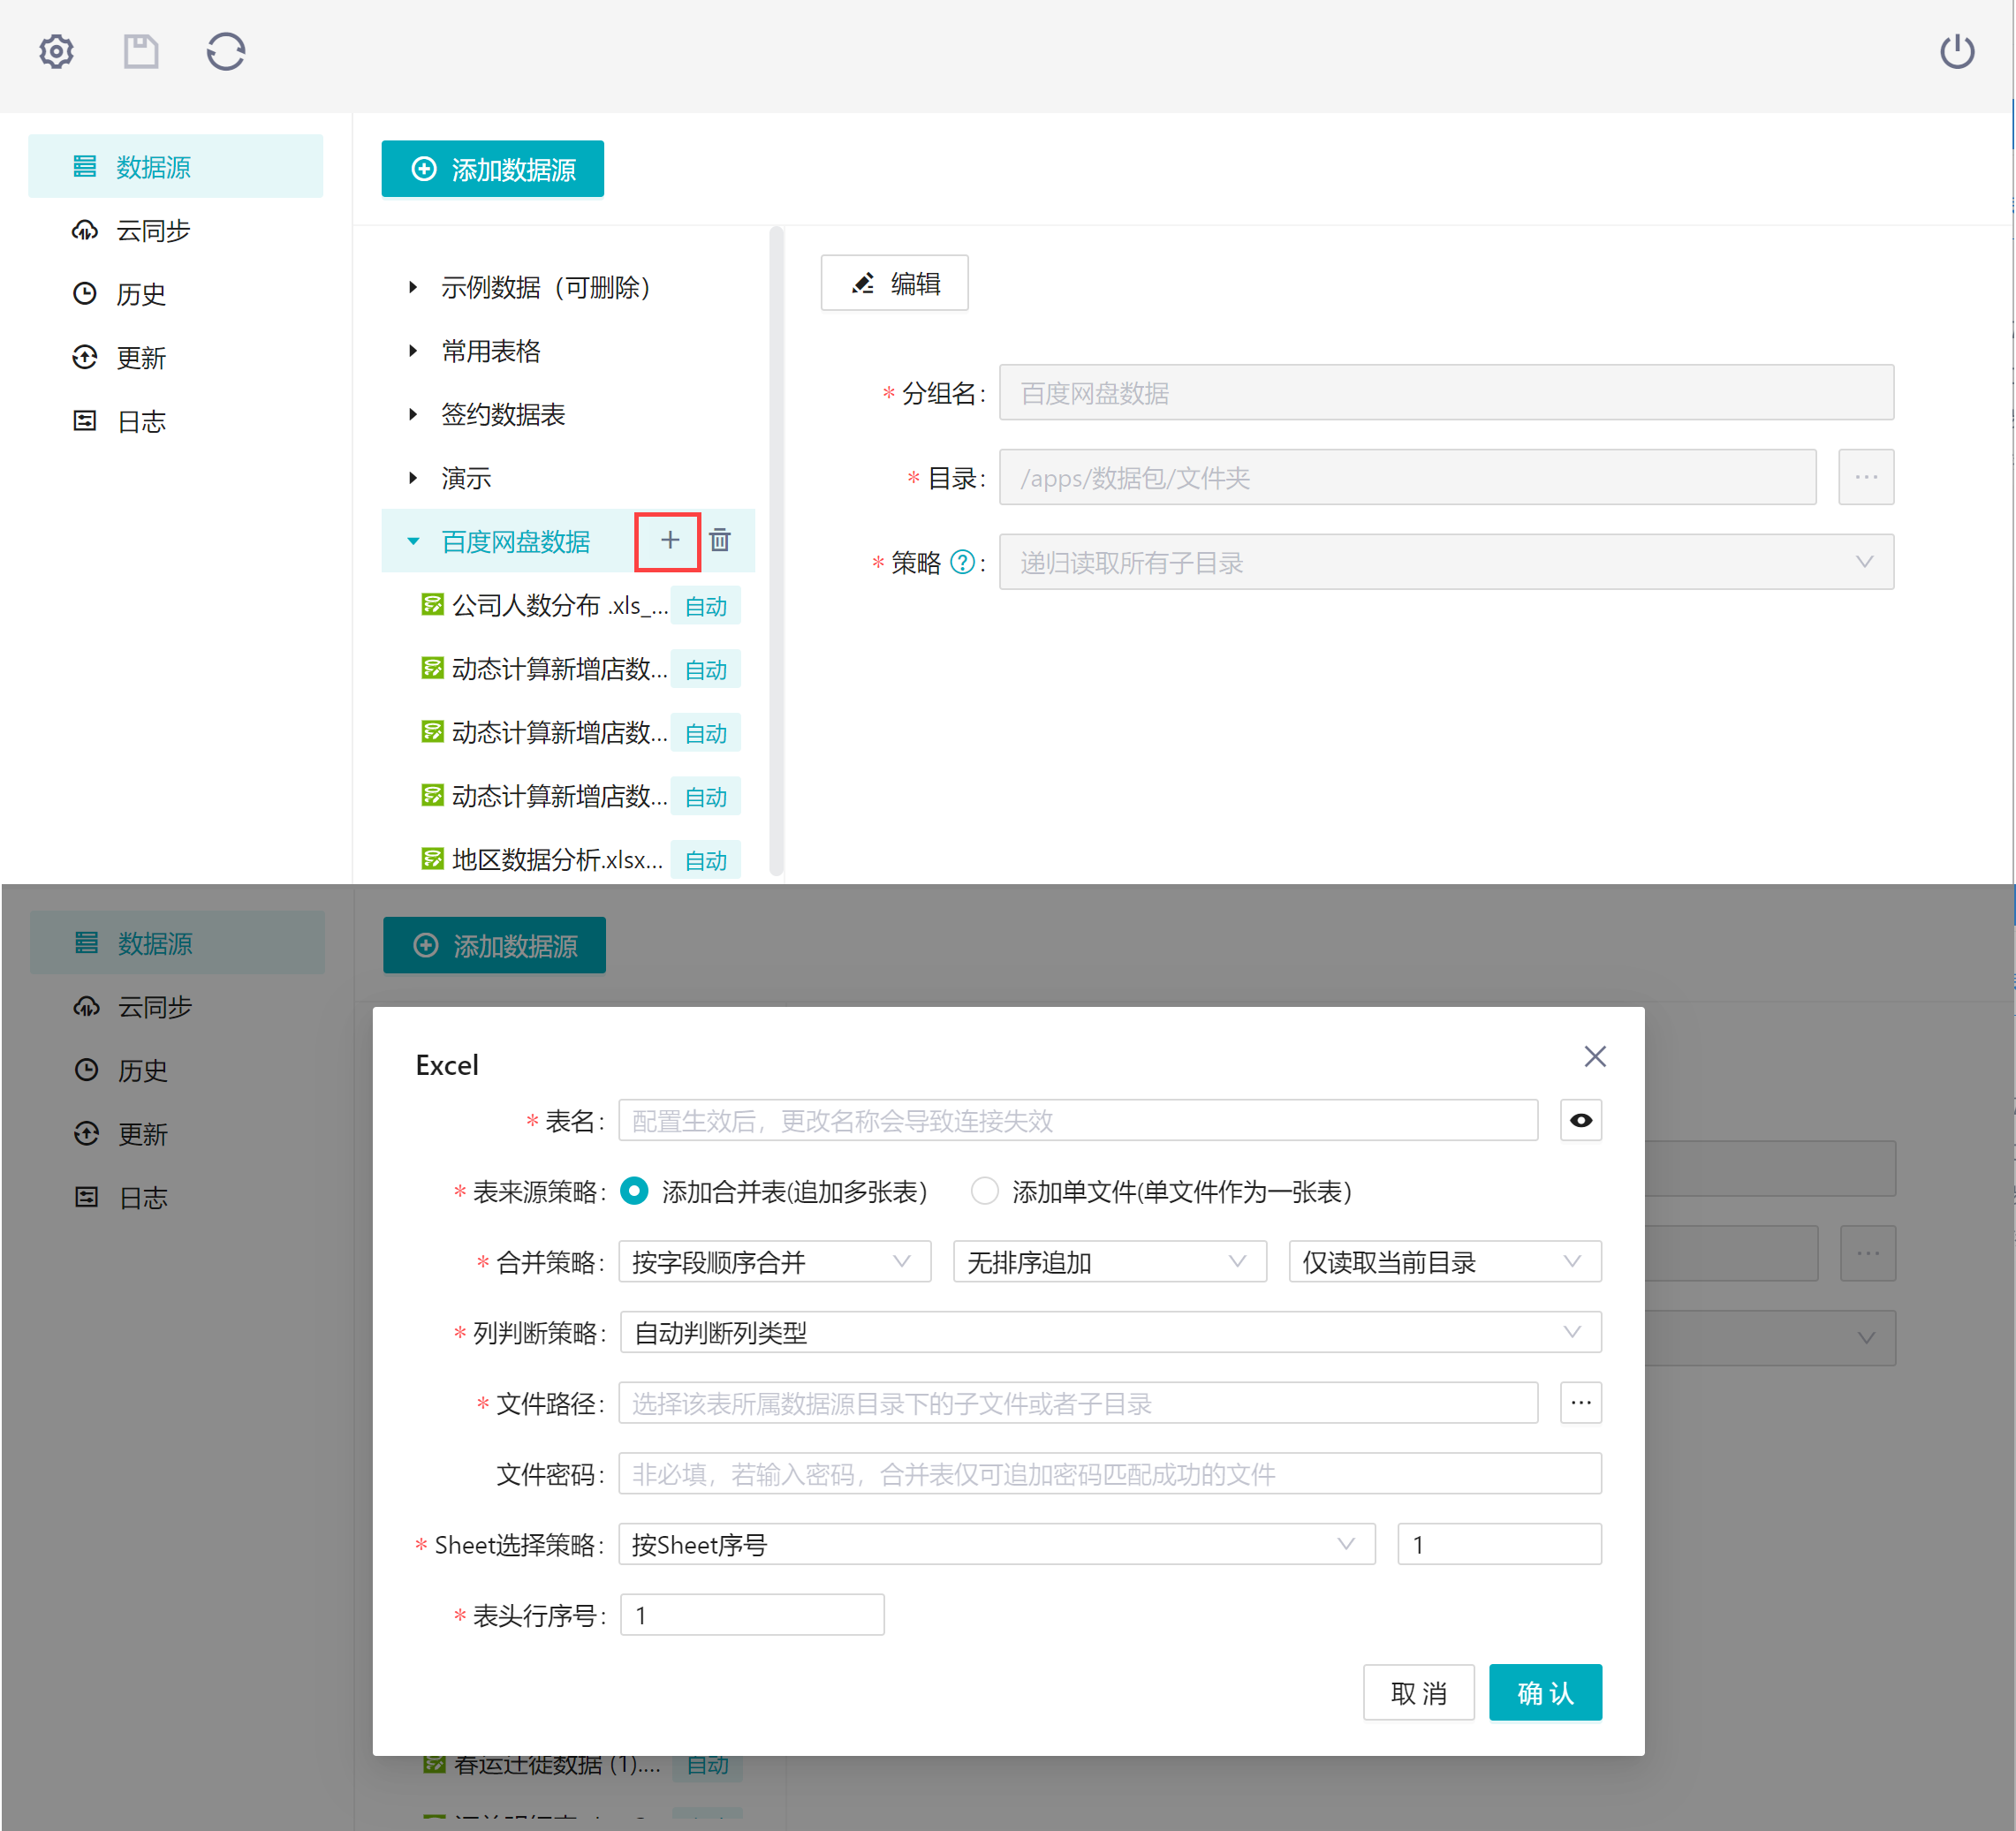
Task: Click plus icon beside 百度网盘数据
Action: point(669,541)
